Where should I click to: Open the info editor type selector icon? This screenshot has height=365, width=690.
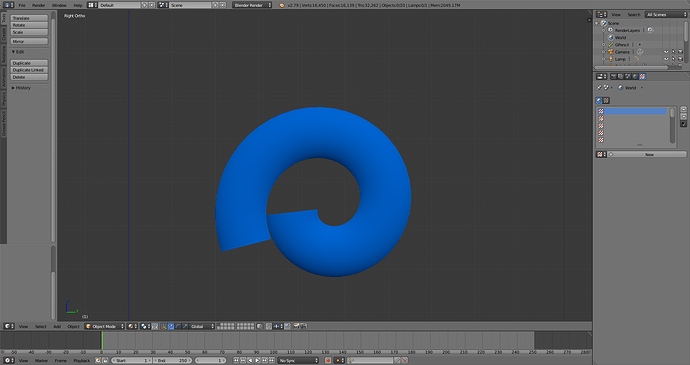click(9, 5)
